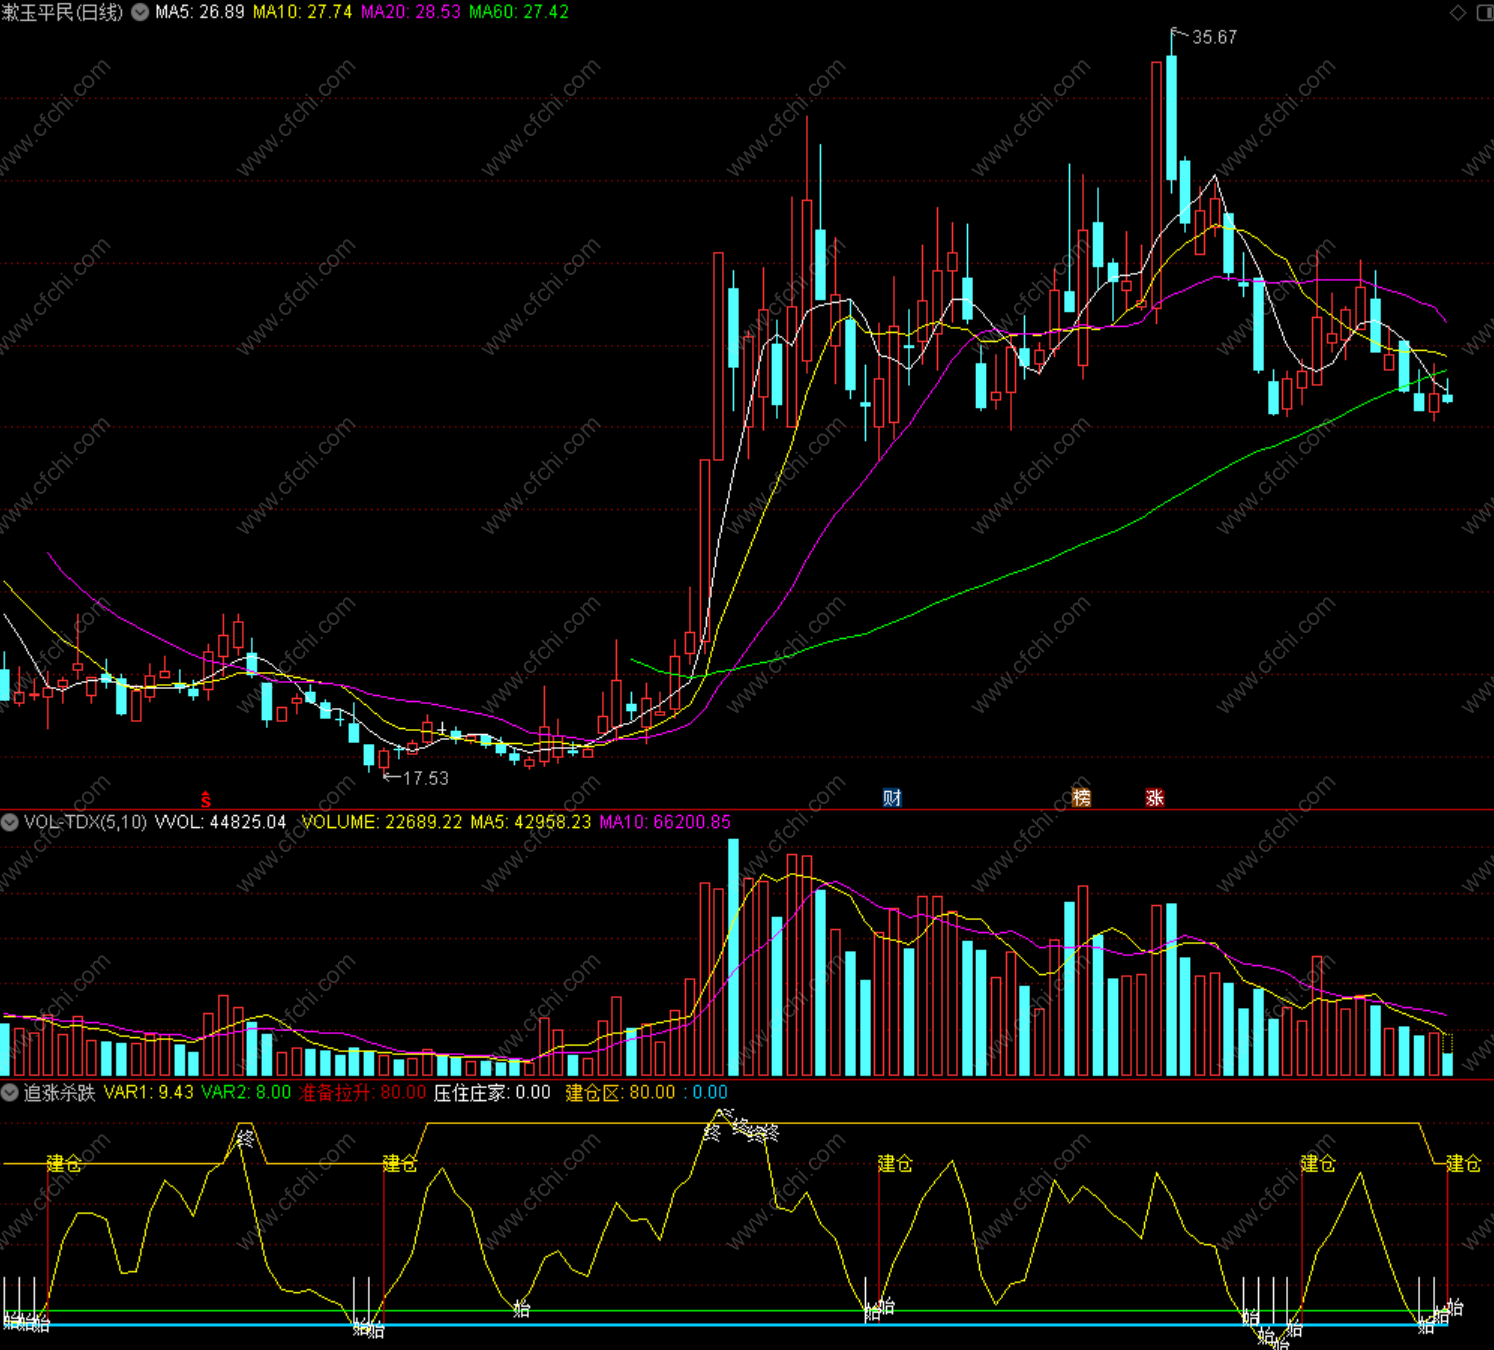Select the stock title 漱玉平民(日线)
This screenshot has width=1494, height=1350.
click(x=62, y=12)
